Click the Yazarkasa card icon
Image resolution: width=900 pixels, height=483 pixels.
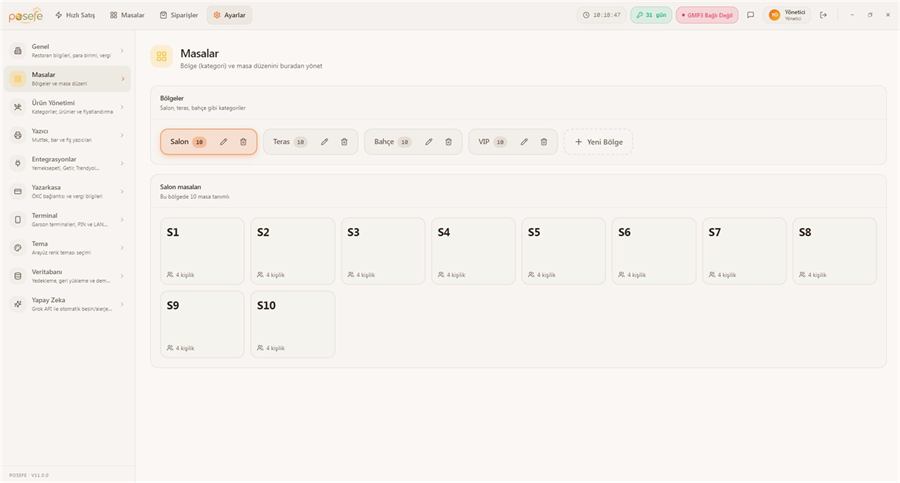coord(18,191)
